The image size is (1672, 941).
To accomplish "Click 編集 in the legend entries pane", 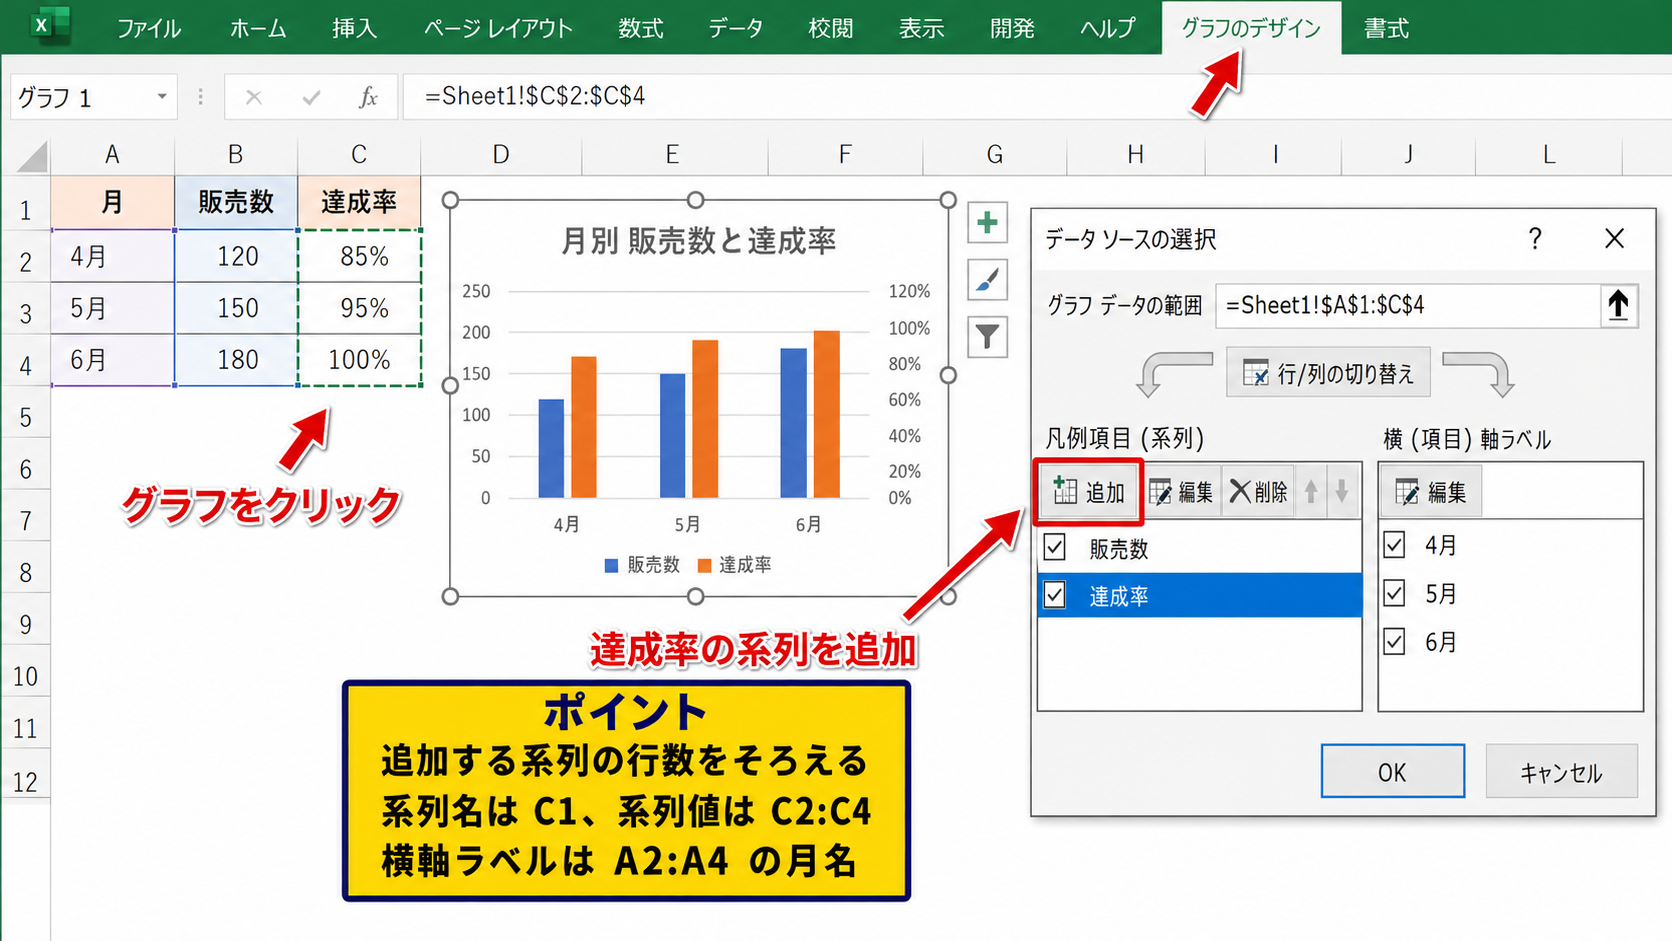I will (1181, 492).
